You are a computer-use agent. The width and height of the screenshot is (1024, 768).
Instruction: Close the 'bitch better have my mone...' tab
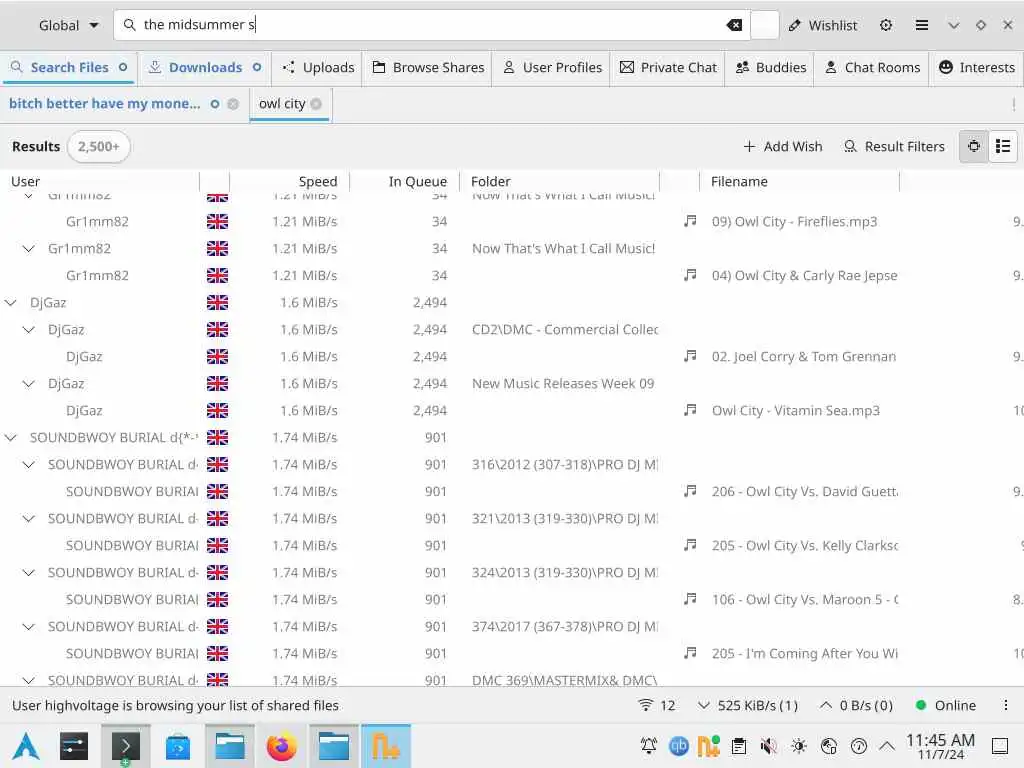[233, 104]
